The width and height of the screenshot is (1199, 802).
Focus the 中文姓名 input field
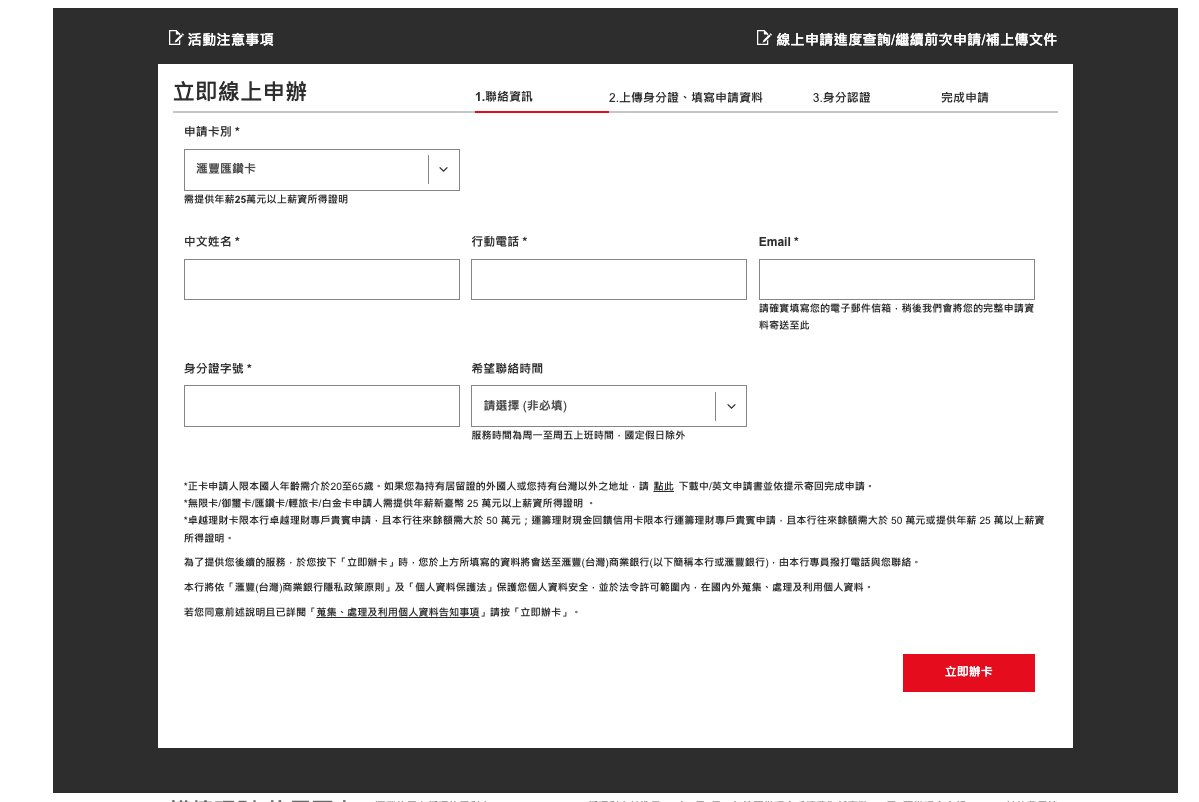coord(321,280)
